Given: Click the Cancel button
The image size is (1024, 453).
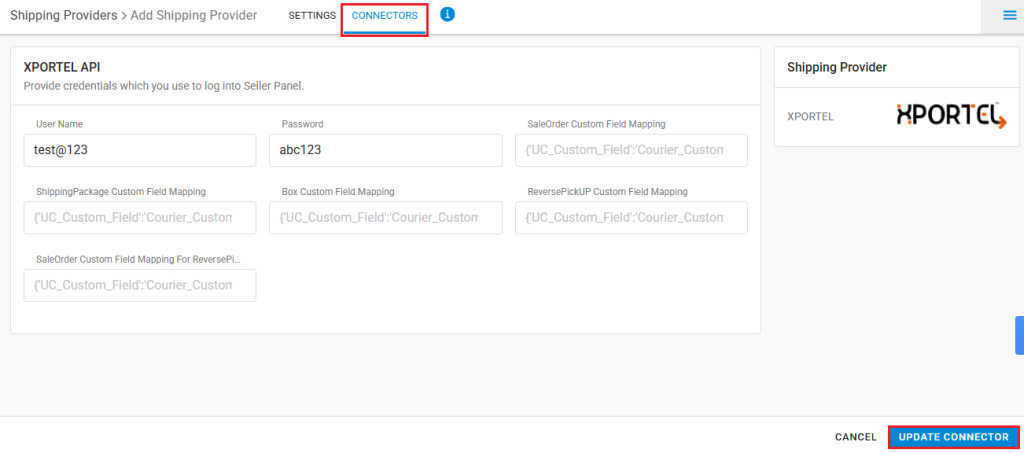Looking at the screenshot, I should 856,437.
